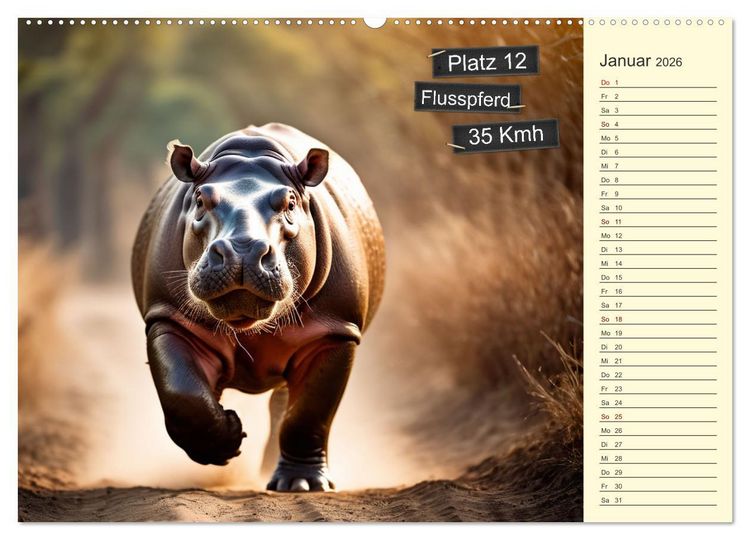Select the 'Do 1' calendar row
Screen dimensions: 750x540
point(658,82)
